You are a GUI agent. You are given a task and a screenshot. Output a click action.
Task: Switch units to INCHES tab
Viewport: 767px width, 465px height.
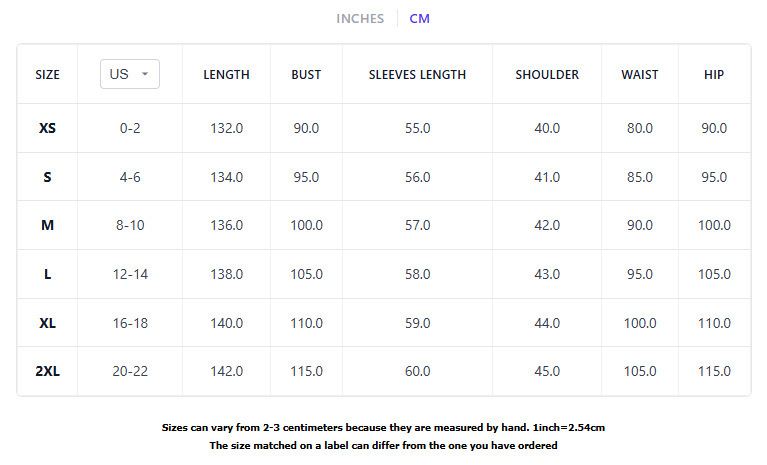pyautogui.click(x=360, y=19)
